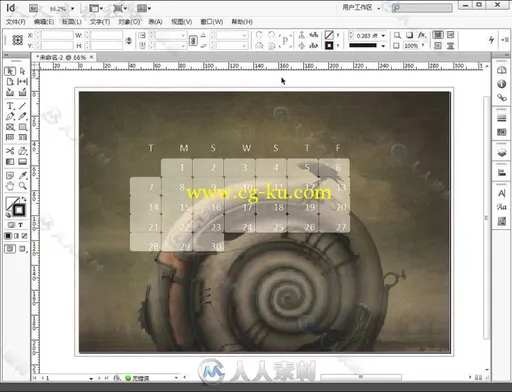Select the Note tool
Screen dimensions: 512x392
[10, 175]
